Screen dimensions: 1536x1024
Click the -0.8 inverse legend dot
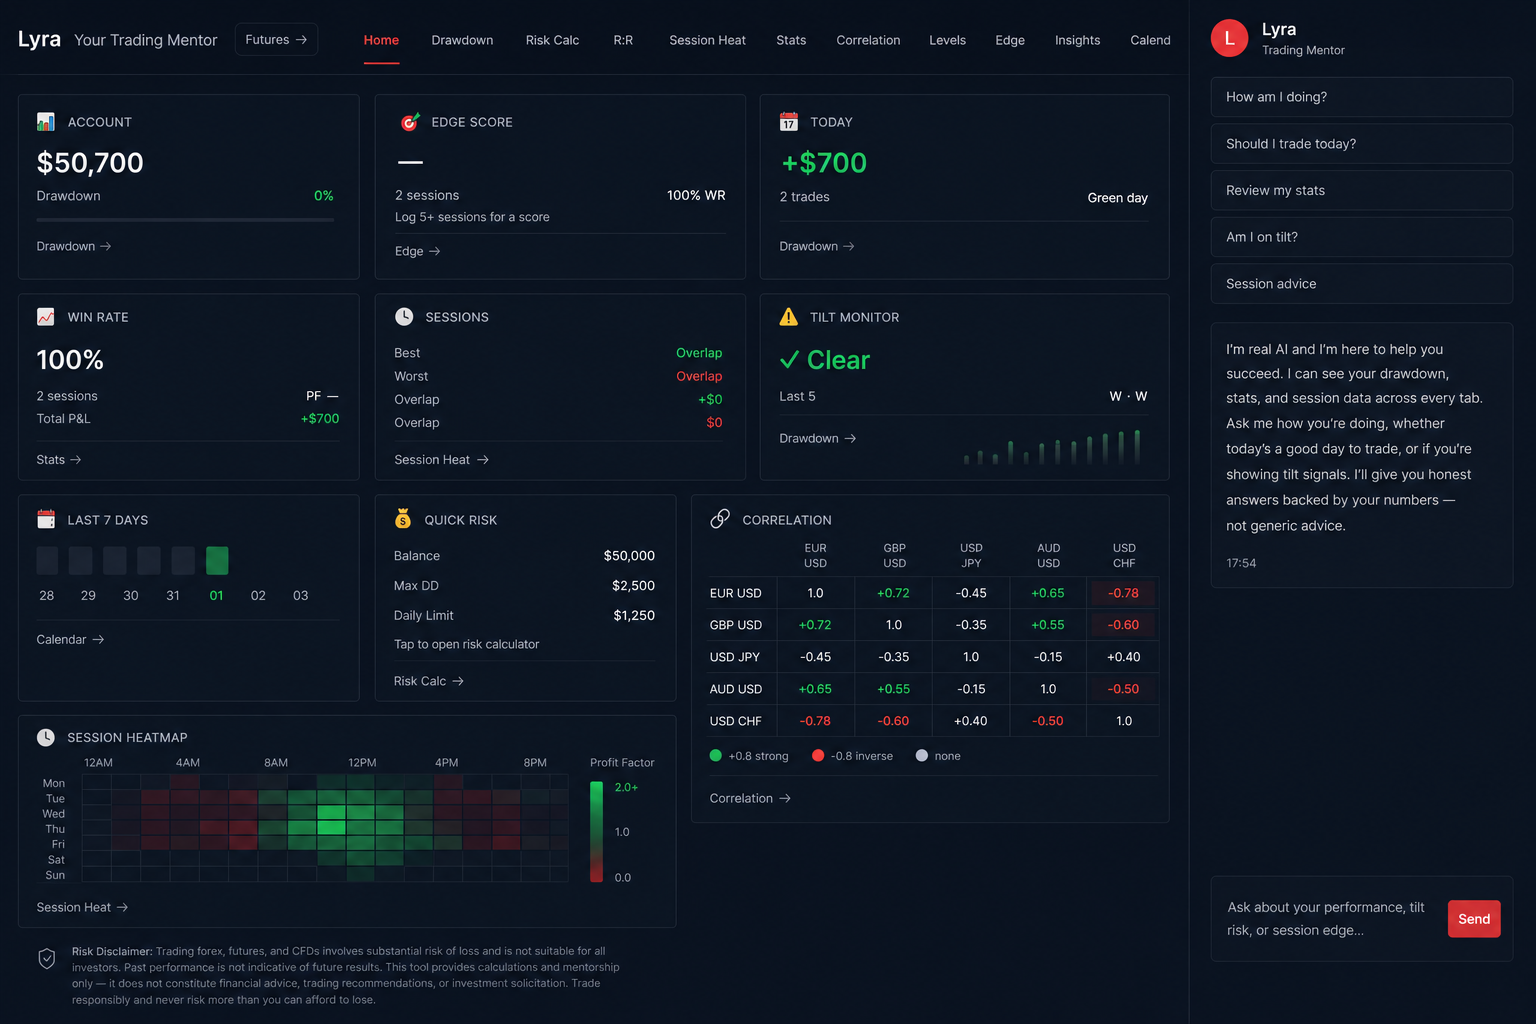tap(818, 756)
